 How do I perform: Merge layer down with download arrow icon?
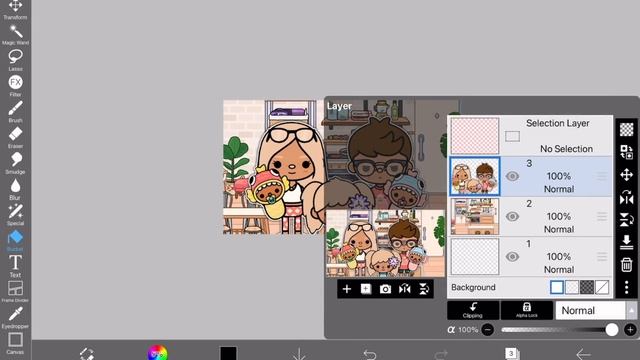[x=627, y=242]
